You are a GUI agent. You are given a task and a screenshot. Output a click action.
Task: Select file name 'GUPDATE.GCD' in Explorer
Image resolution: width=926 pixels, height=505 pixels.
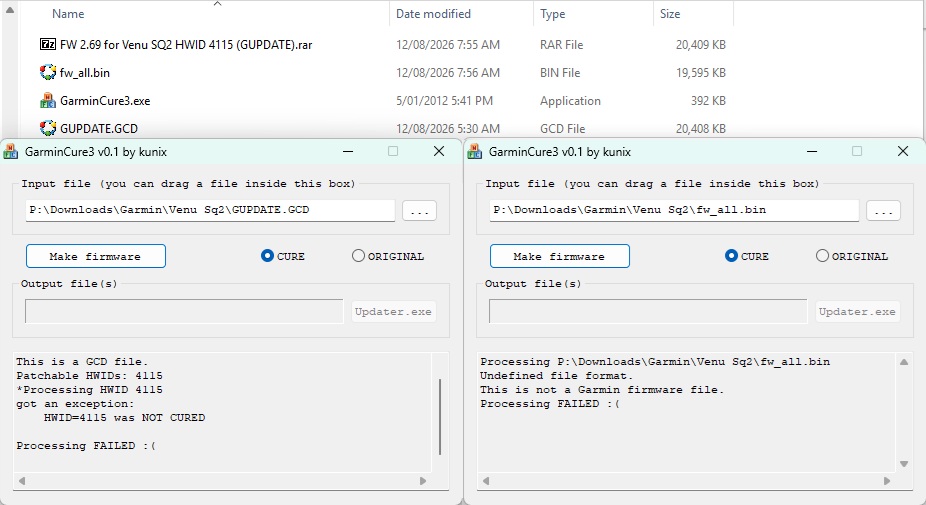tap(99, 128)
